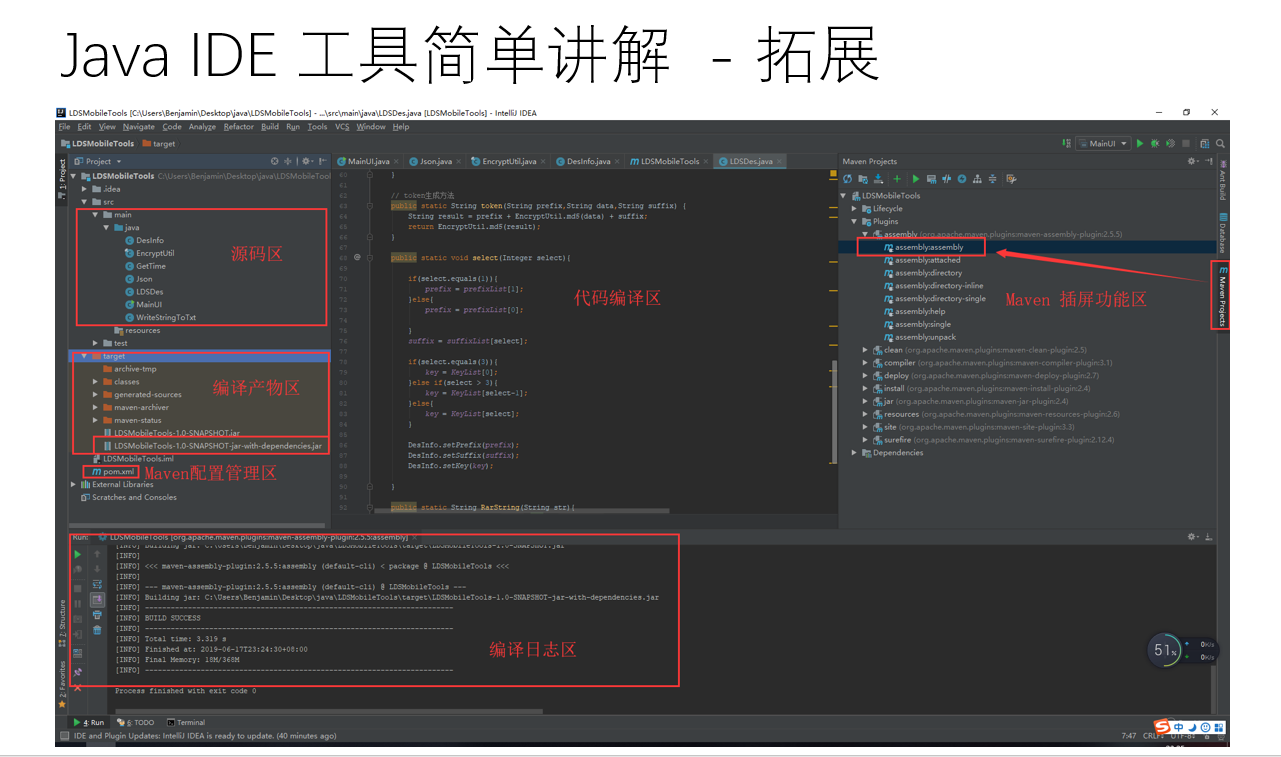1281x757 pixels.
Task: Toggle Skip Tests mode in Maven toolbar
Action: click(x=946, y=178)
